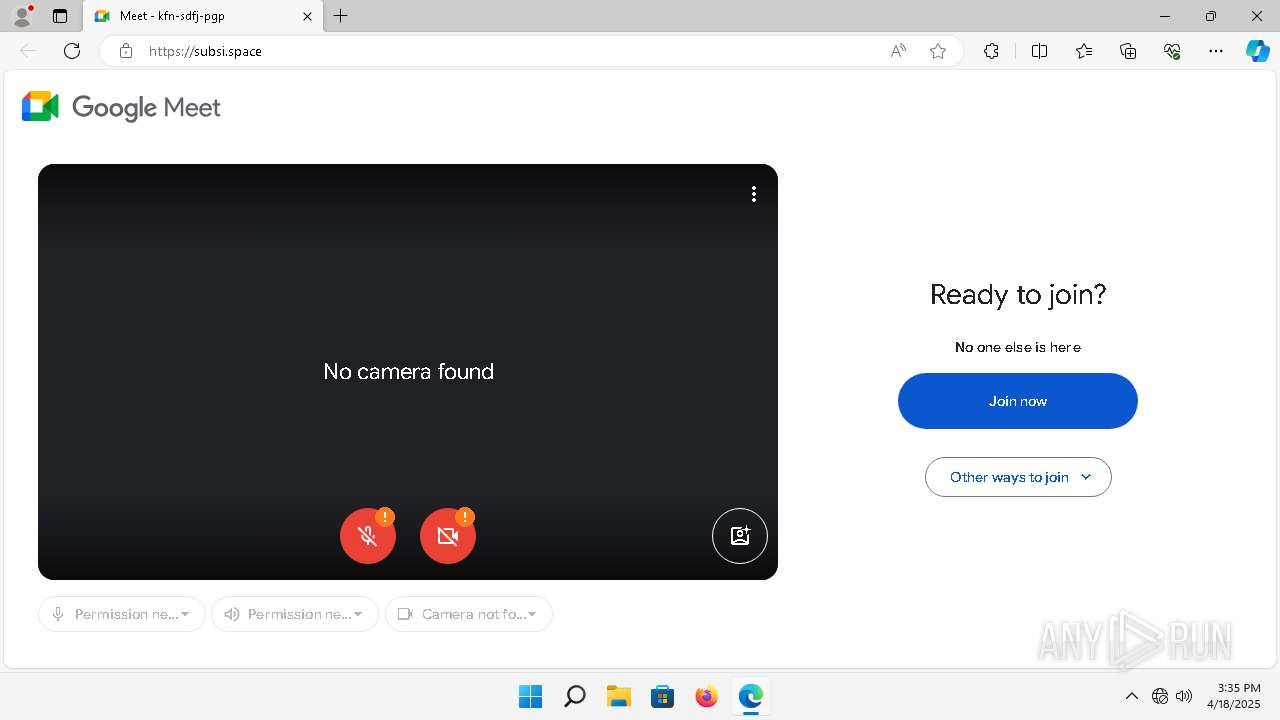Close the Meet - kfn-sdfj-pgp tab

308,16
